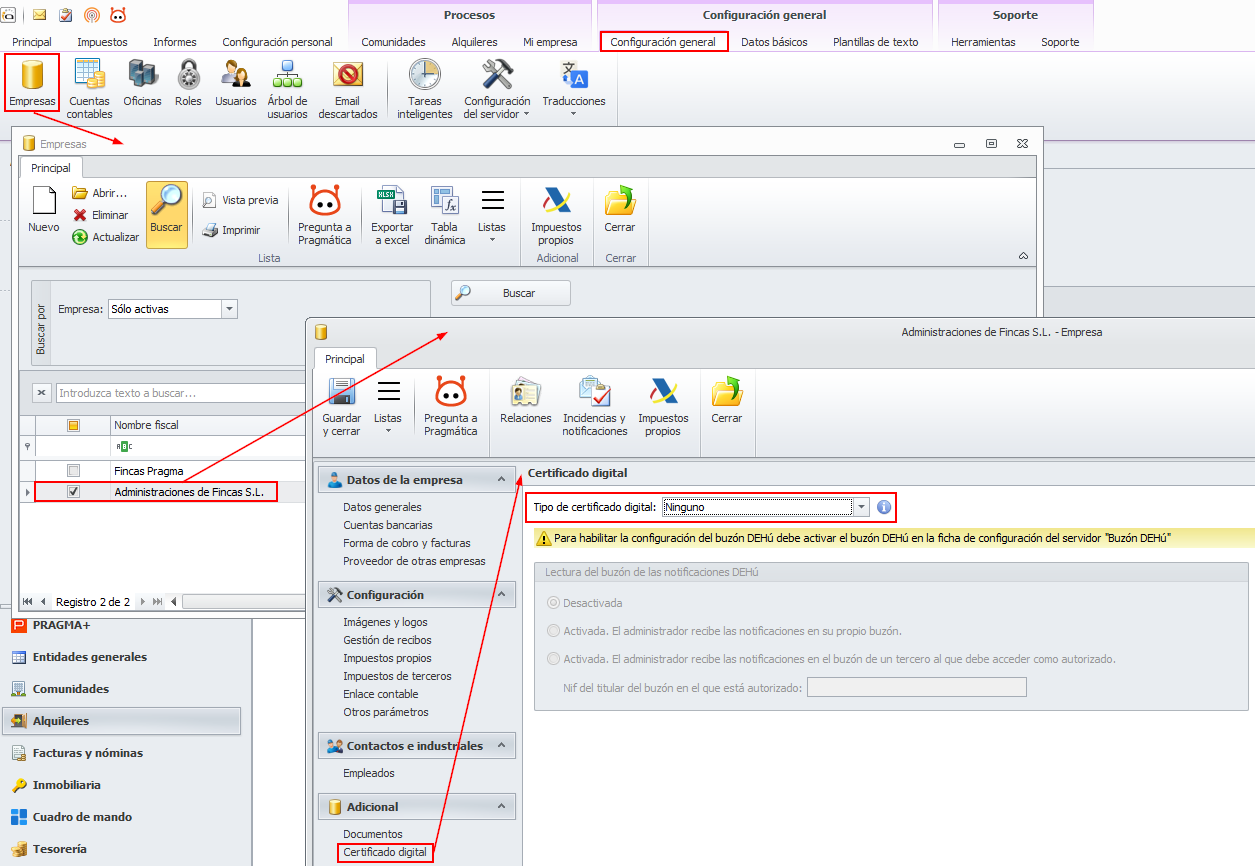The height and width of the screenshot is (866, 1255).
Task: Open Cuentas bancarias
Action: pyautogui.click(x=388, y=525)
